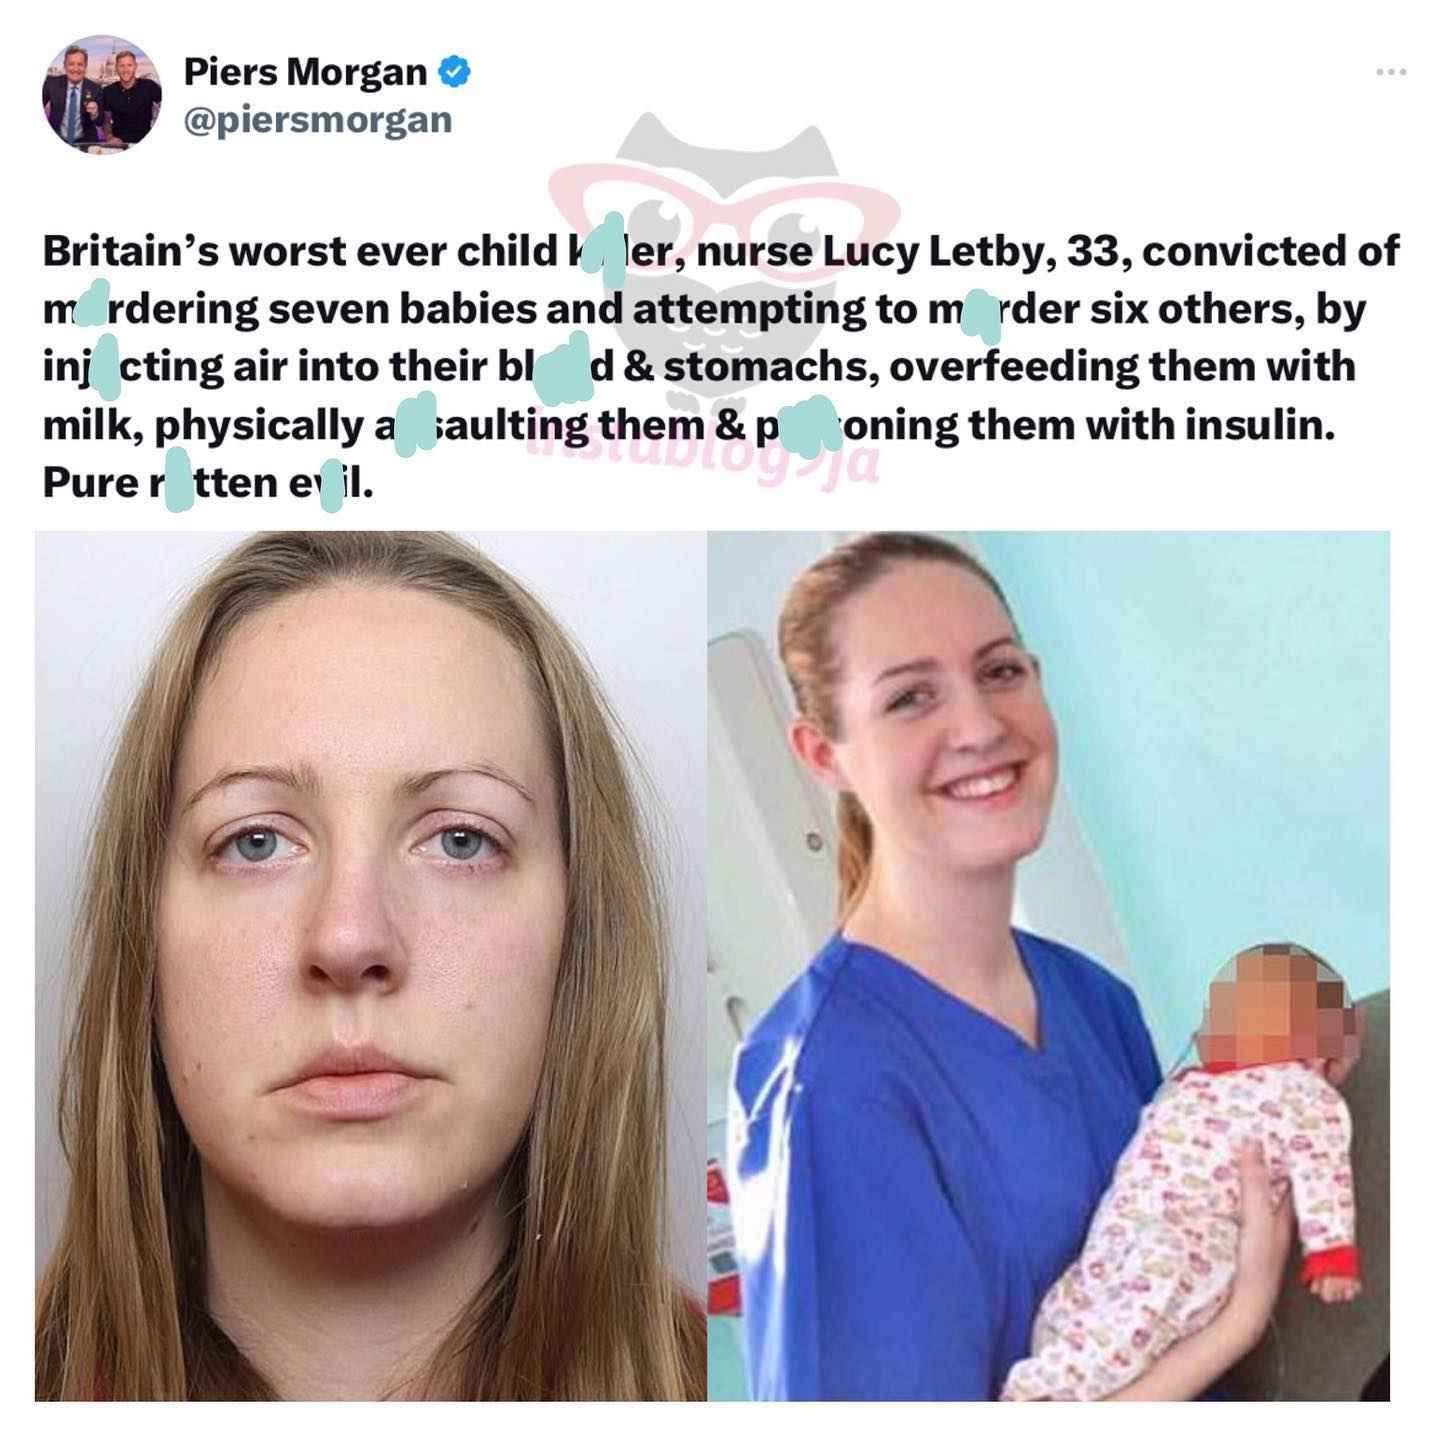Open the left close-up portrait photo

click(370, 965)
